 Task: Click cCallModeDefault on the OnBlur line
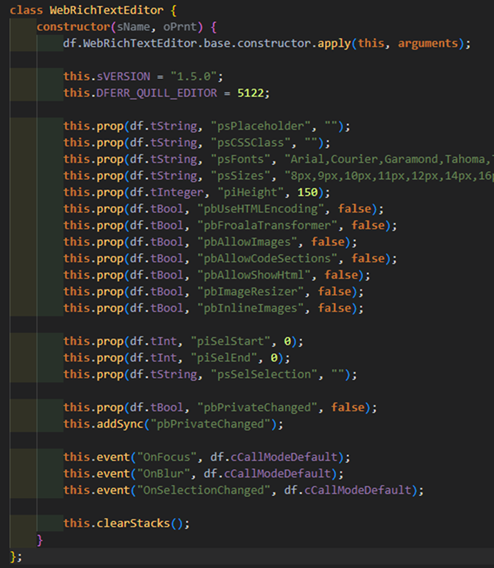[x=277, y=474]
